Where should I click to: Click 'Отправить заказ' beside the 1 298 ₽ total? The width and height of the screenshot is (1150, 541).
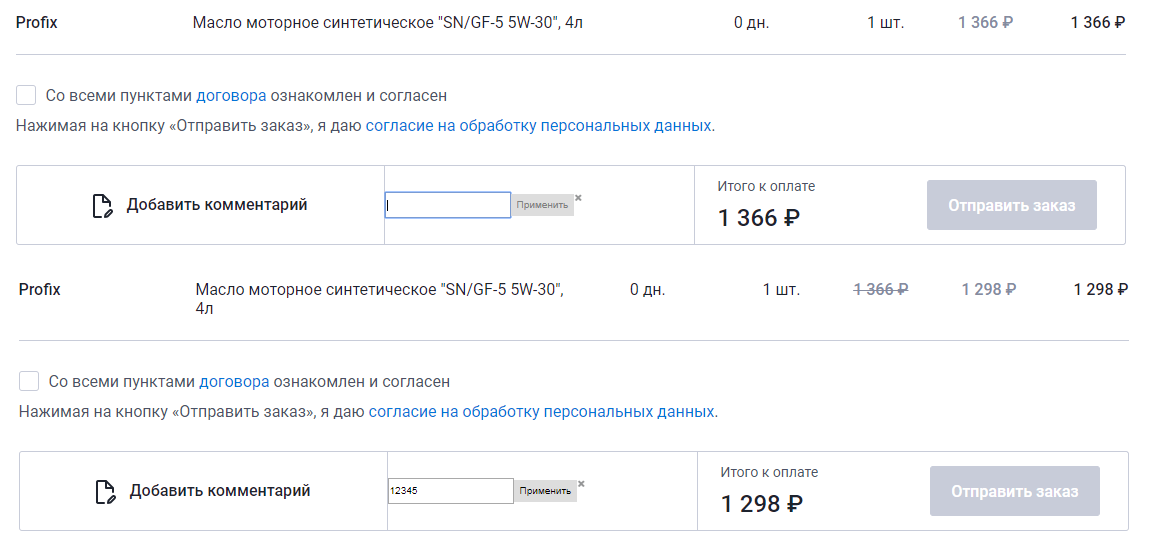1014,491
